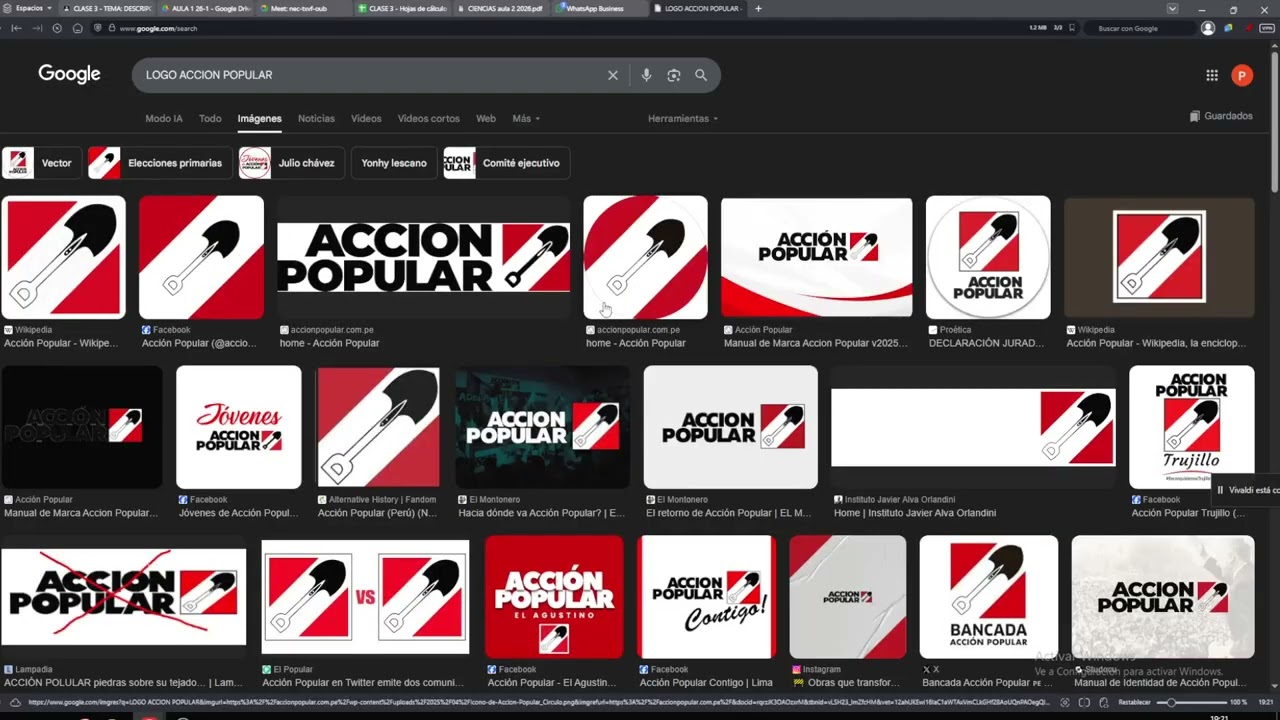Open the Vivaldi profile icon in the toolbar
This screenshot has height=720, width=1280.
pyautogui.click(x=1208, y=28)
